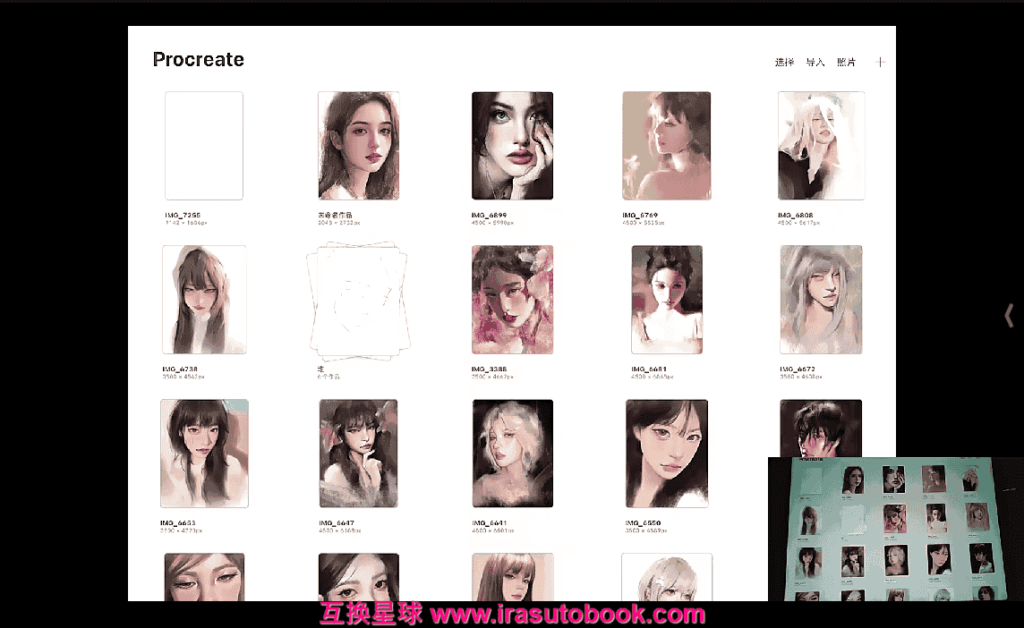The height and width of the screenshot is (628, 1024).
Task: Click the IMG_6672 file name
Action: click(x=797, y=369)
